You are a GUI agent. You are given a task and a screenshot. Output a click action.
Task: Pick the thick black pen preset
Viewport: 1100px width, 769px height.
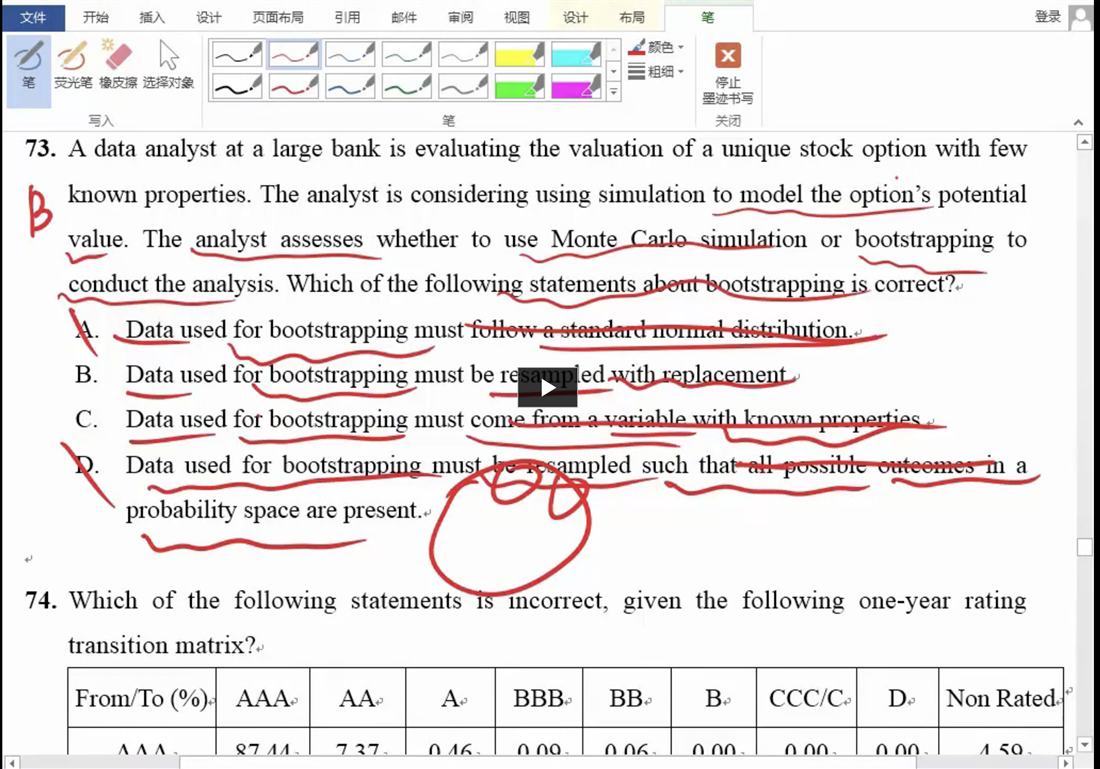click(237, 86)
